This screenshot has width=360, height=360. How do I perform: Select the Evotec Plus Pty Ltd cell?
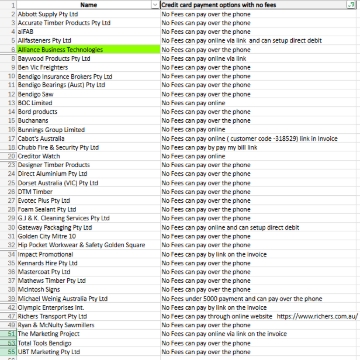pyautogui.click(x=88, y=201)
